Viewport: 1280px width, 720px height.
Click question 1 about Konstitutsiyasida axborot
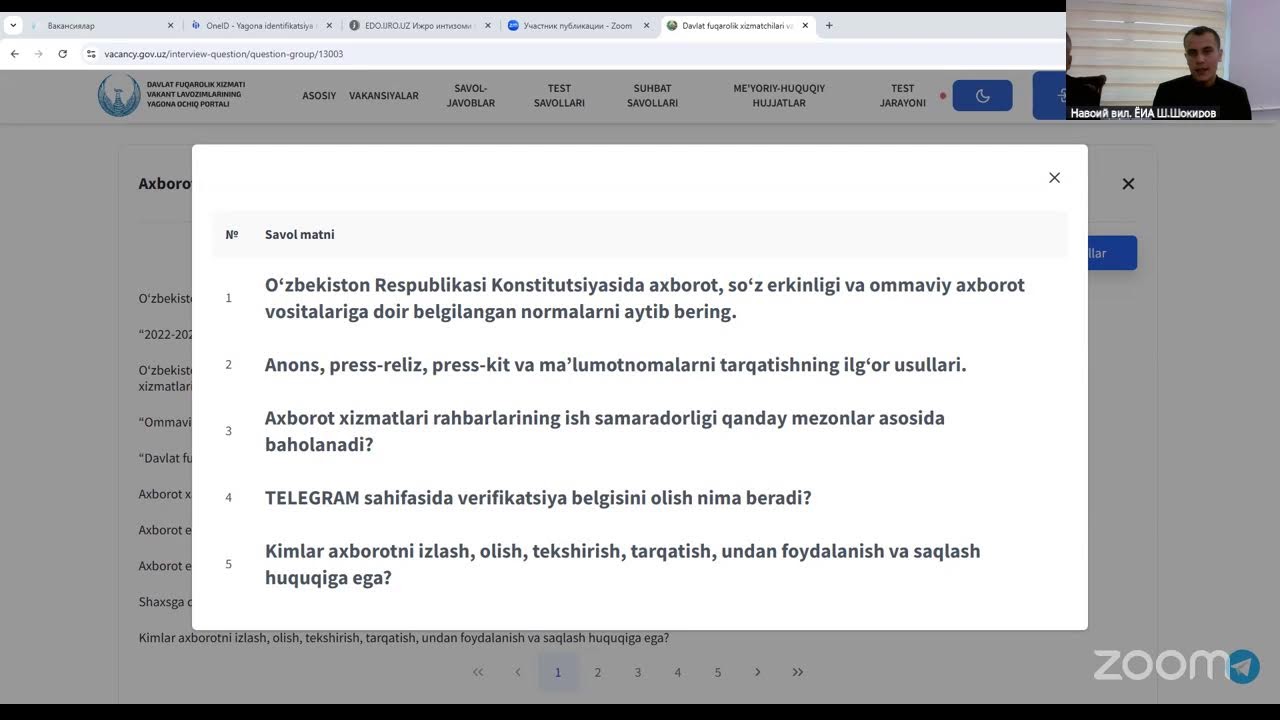(645, 298)
